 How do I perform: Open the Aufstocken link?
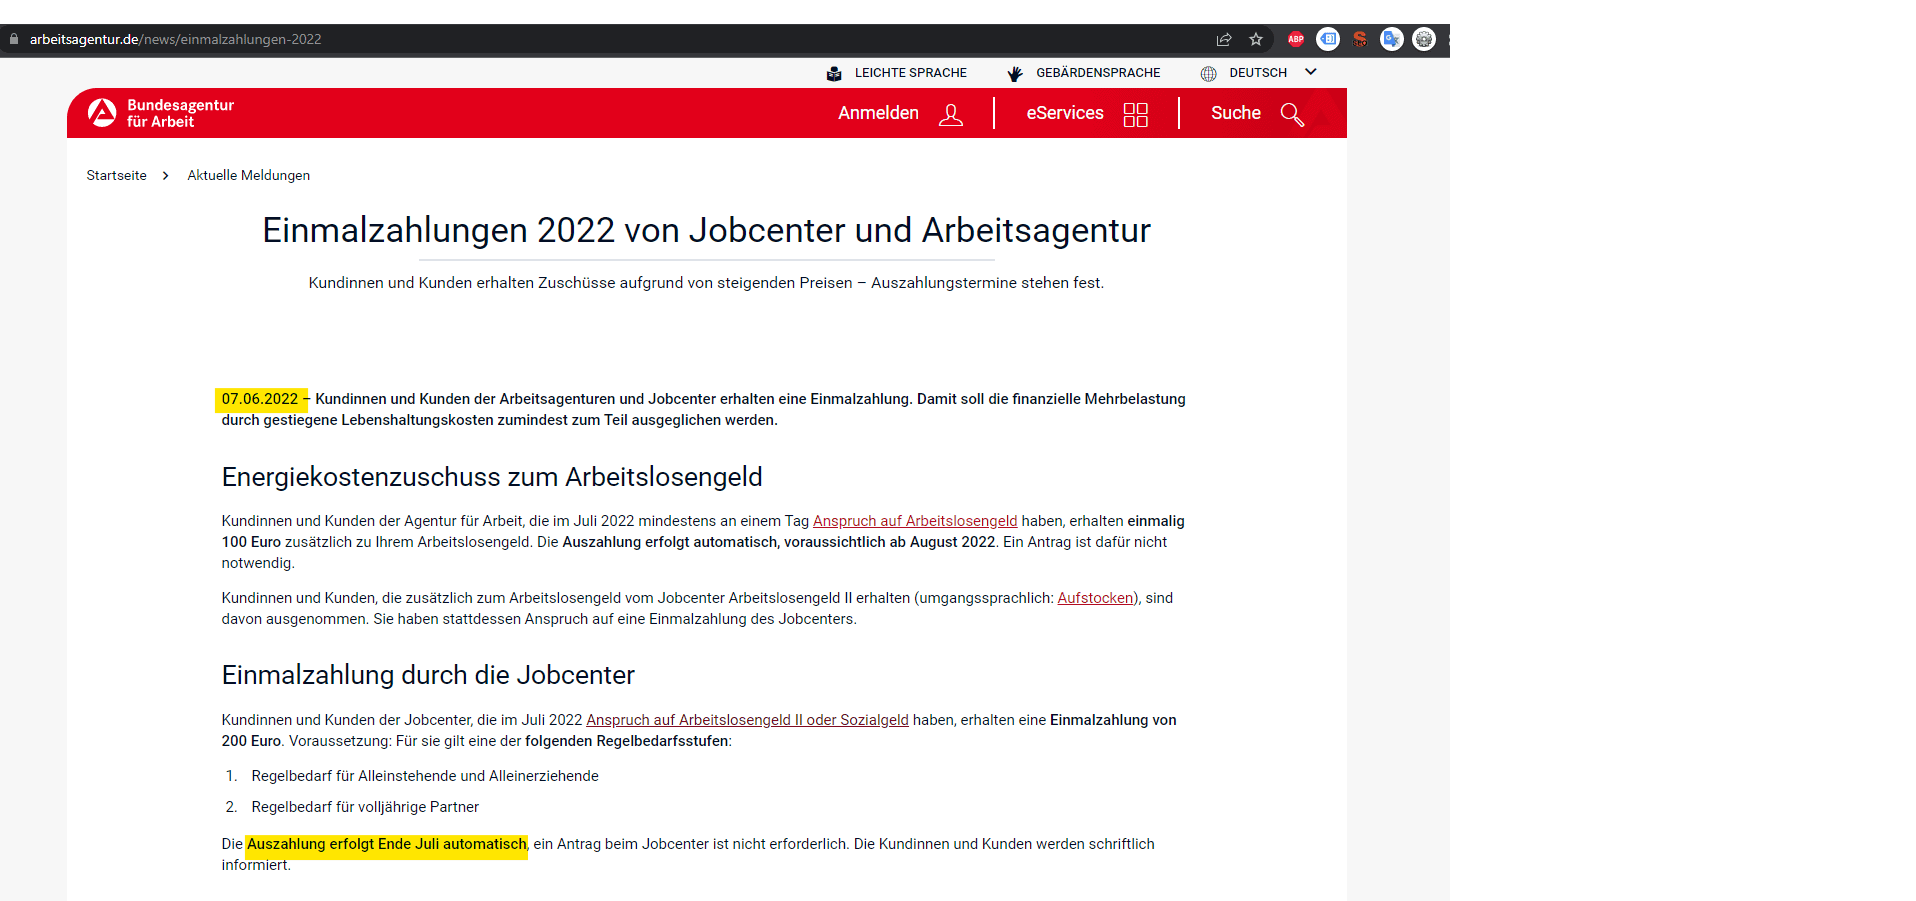tap(1095, 598)
